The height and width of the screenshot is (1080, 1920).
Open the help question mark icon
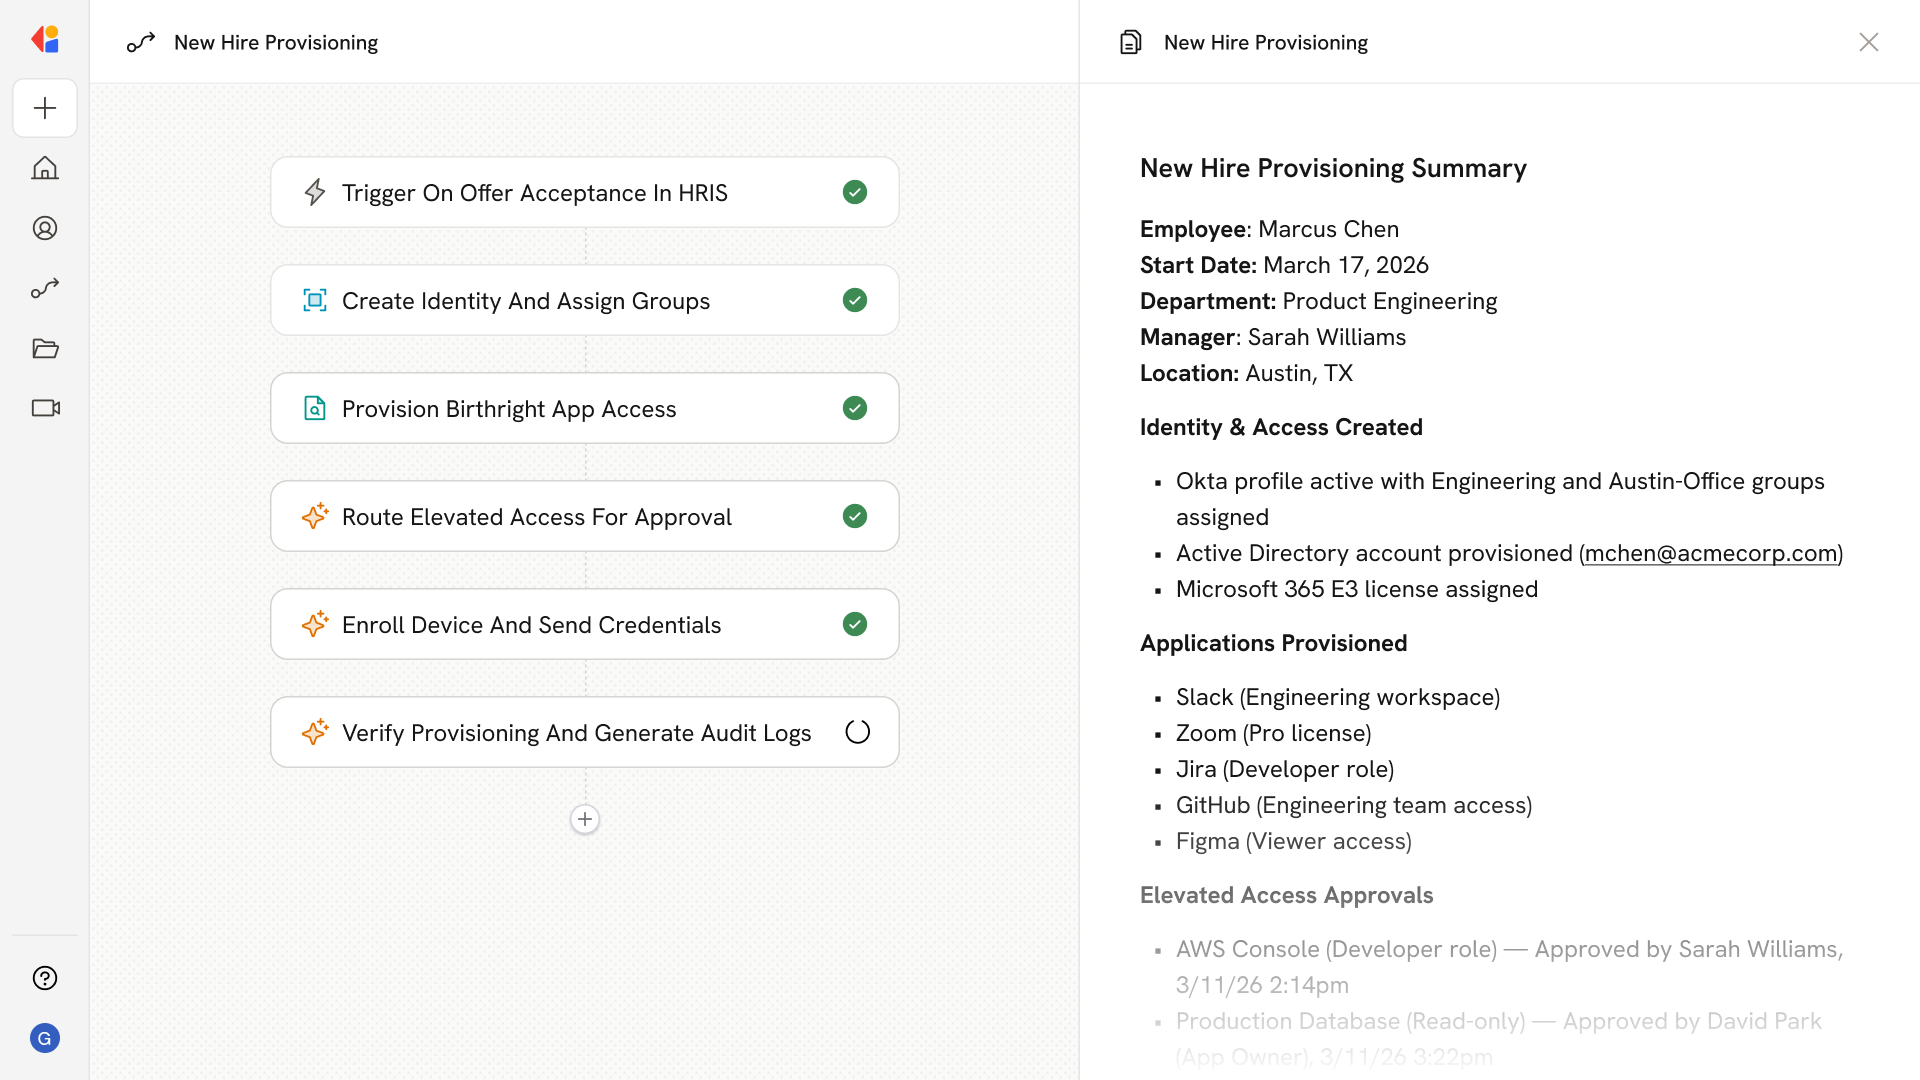tap(45, 978)
